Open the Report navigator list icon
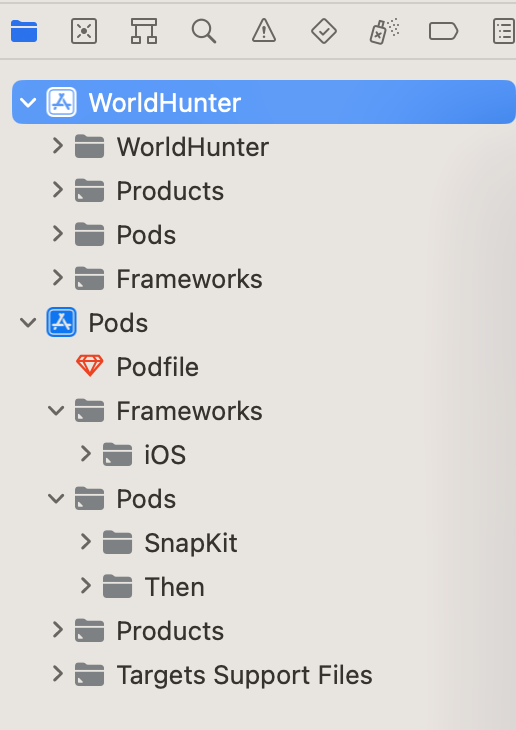 pyautogui.click(x=504, y=31)
